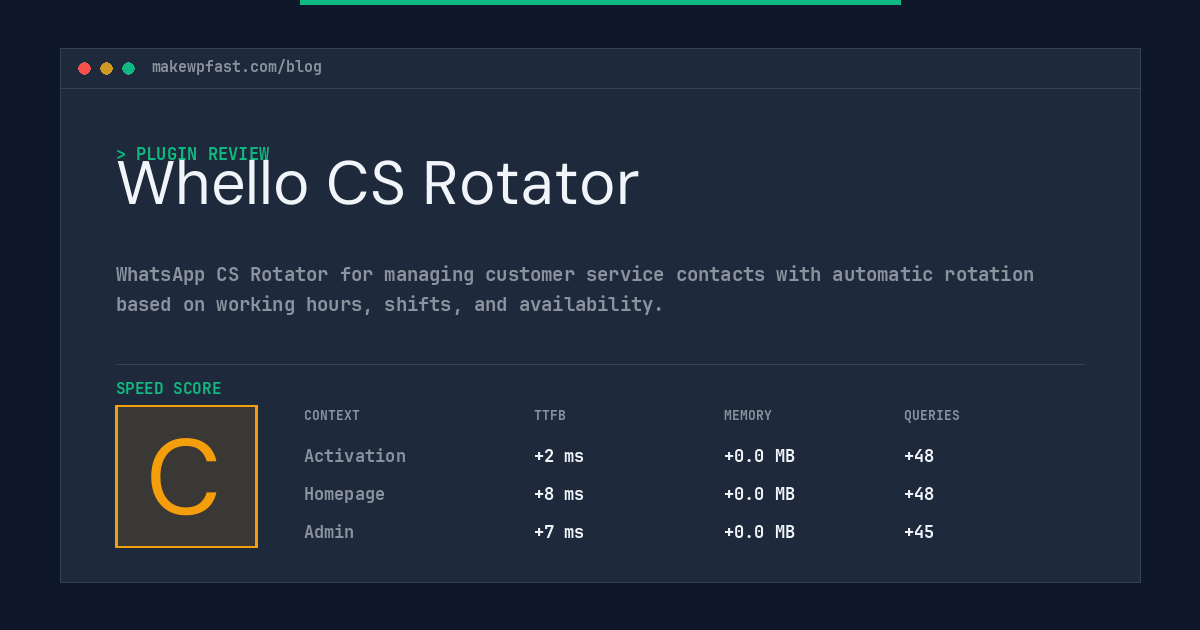Select the '> PLUGIN REVIEW' label
The height and width of the screenshot is (630, 1200).
(x=192, y=154)
